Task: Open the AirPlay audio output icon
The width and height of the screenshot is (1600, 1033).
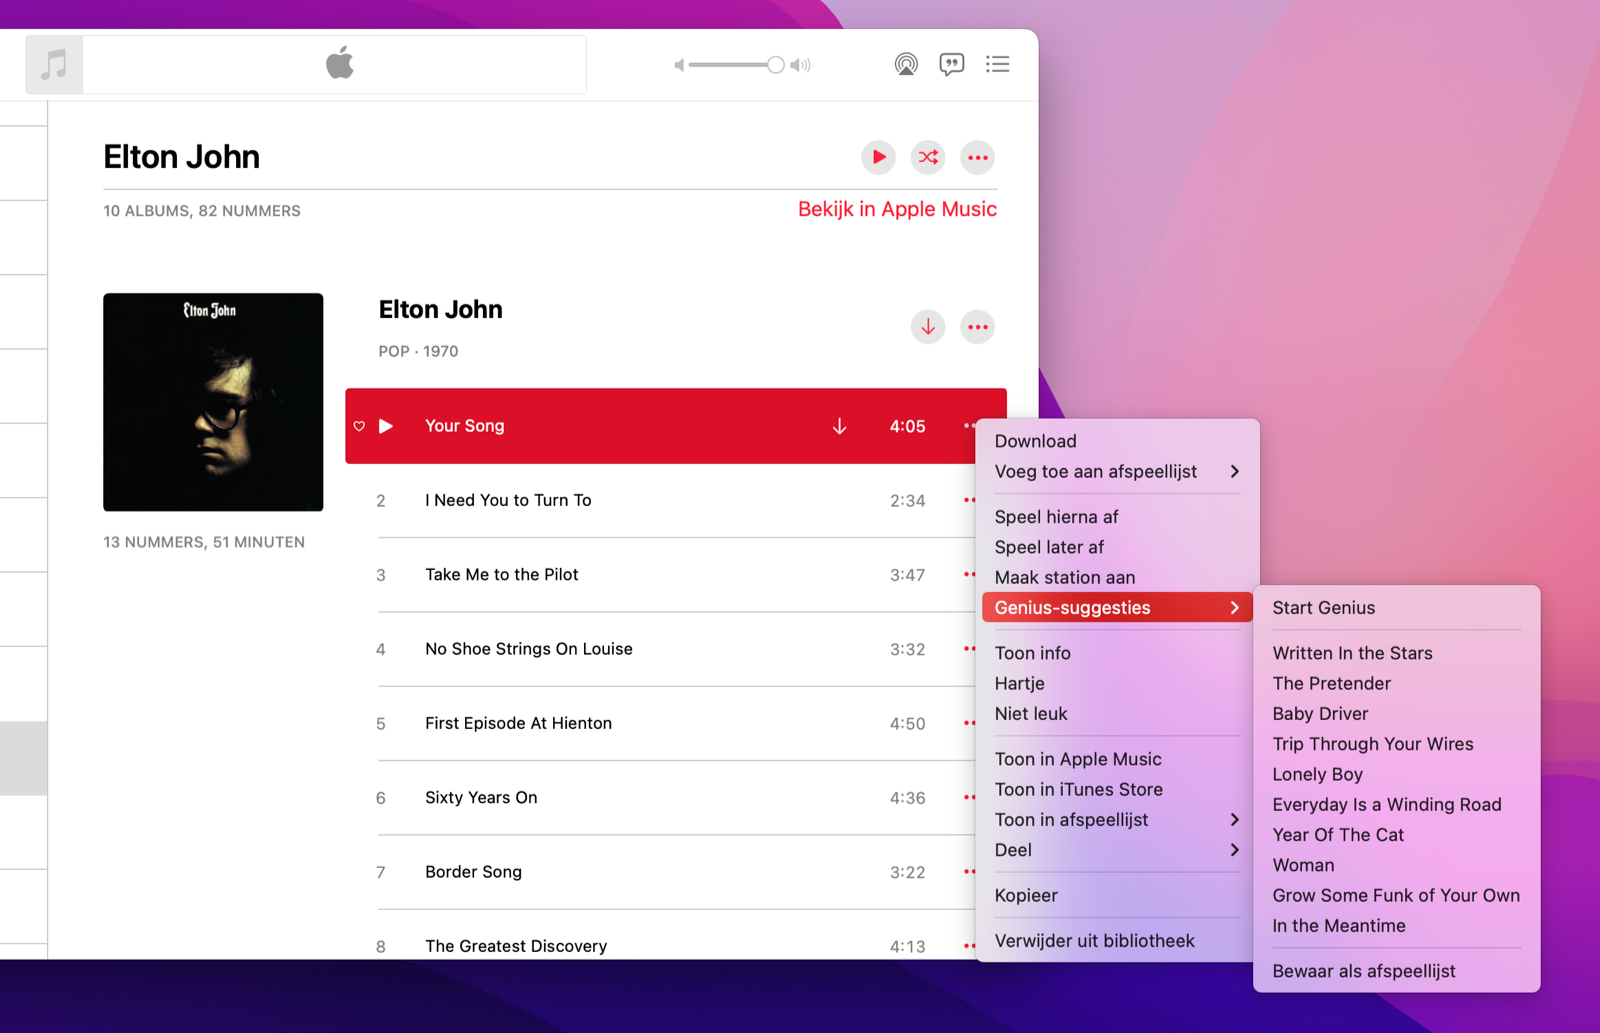Action: [x=906, y=65]
